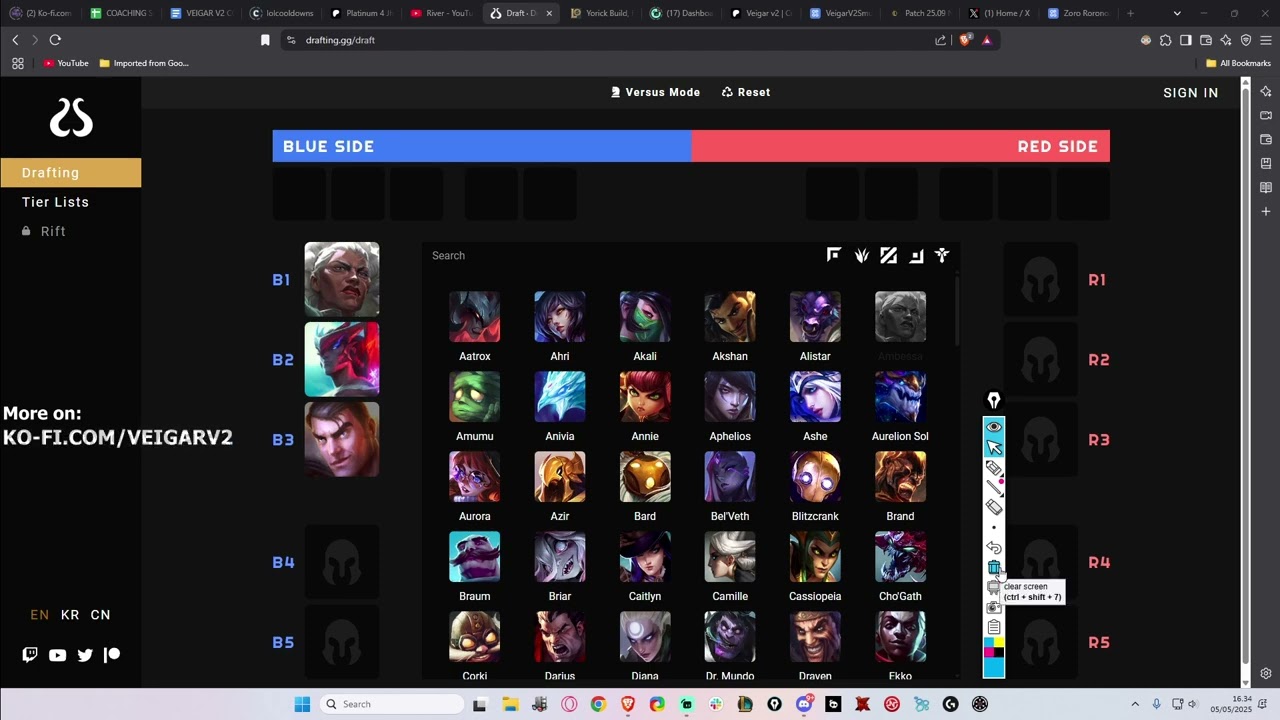The height and width of the screenshot is (720, 1280).
Task: Open the Brave browser taskbar icon
Action: 628,704
